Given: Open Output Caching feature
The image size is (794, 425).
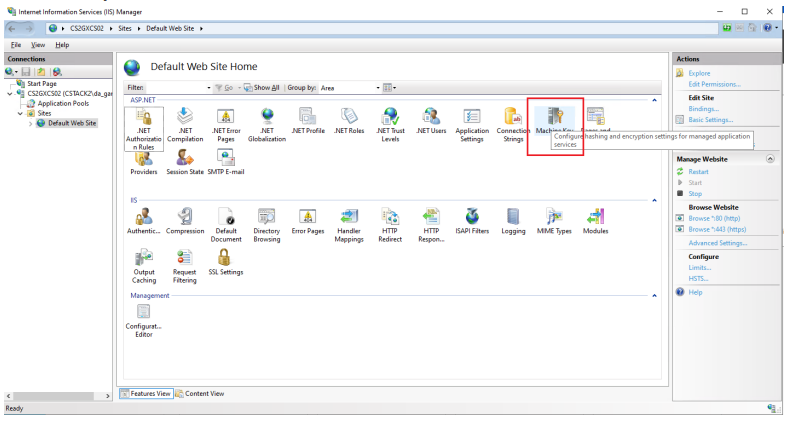Looking at the screenshot, I should 144,266.
